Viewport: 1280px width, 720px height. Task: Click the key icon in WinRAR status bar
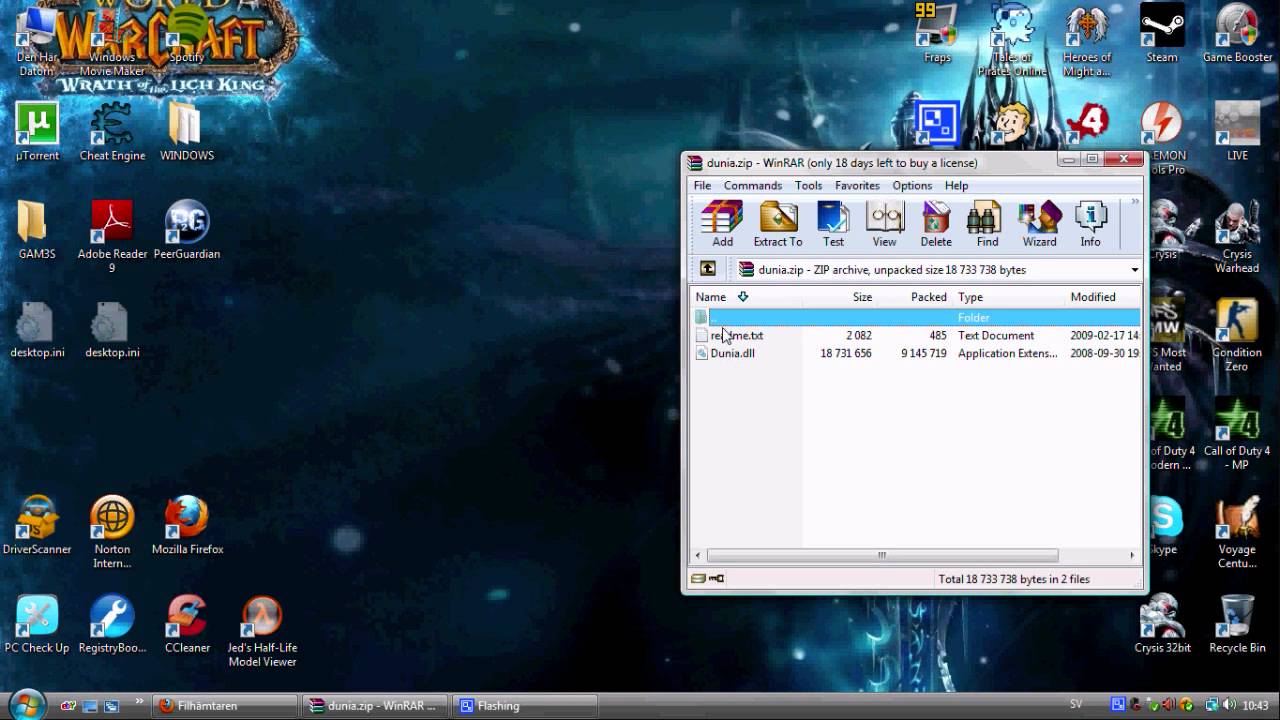pos(717,579)
